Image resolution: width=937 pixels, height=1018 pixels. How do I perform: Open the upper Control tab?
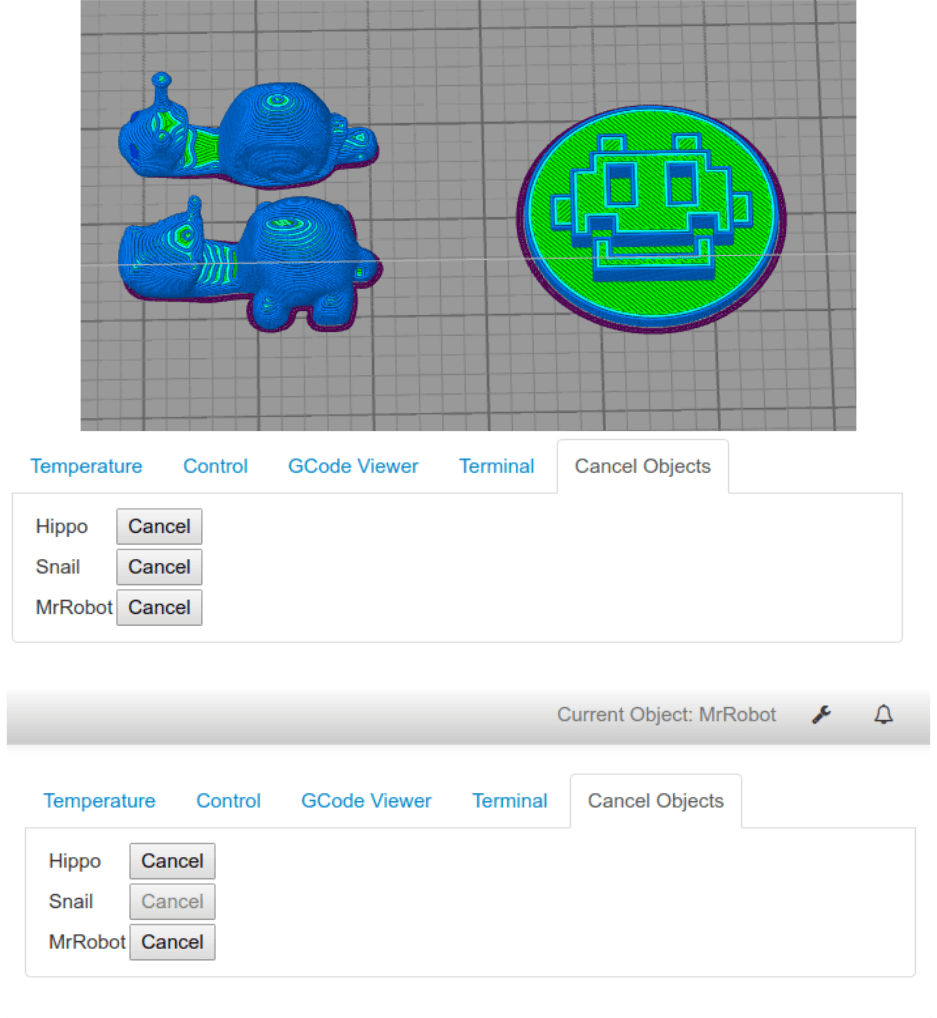coord(216,466)
